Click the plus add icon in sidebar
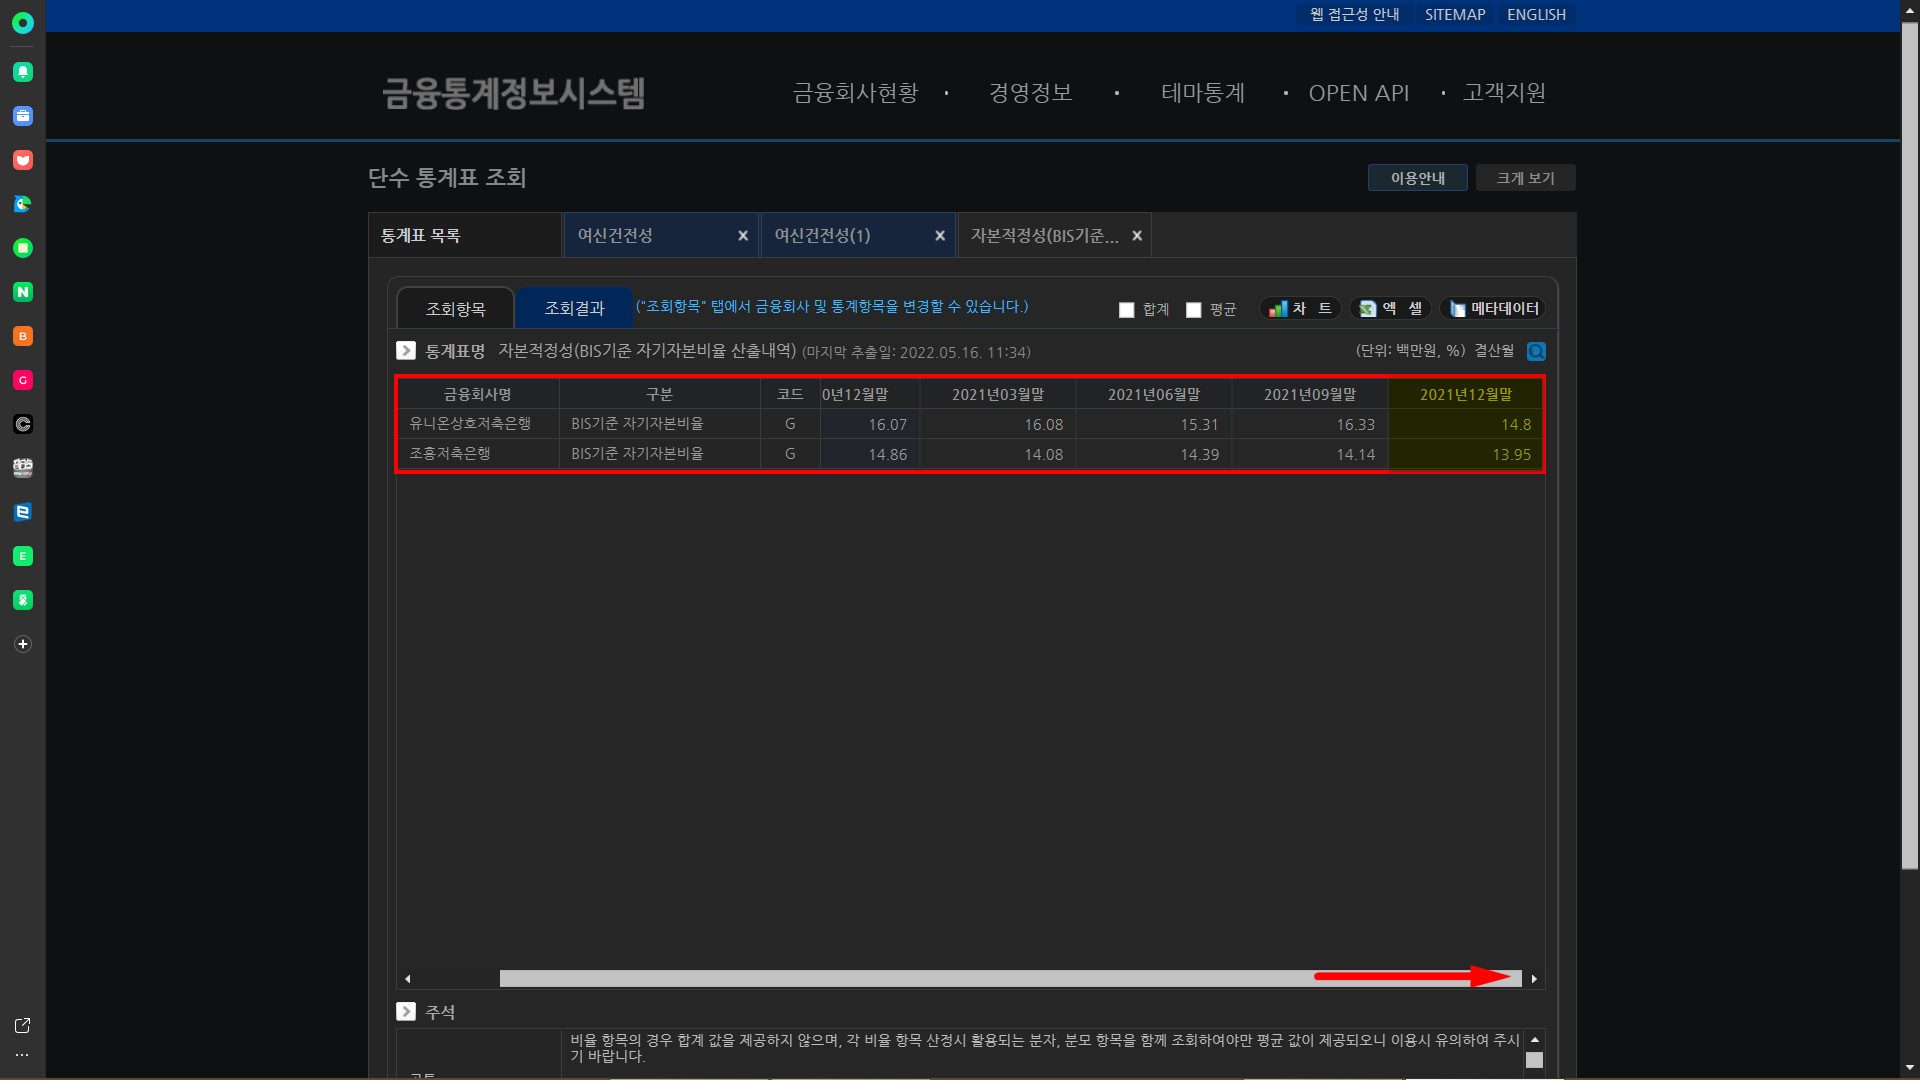1920x1080 pixels. click(x=23, y=644)
